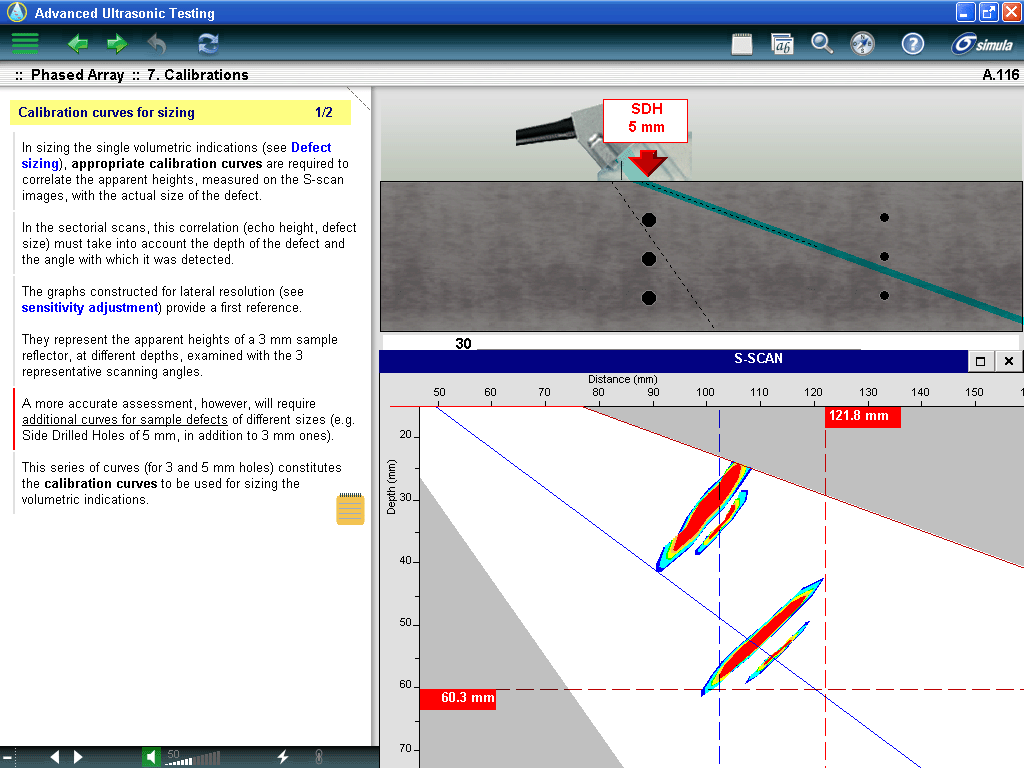Viewport: 1024px width, 768px height.
Task: Click the refresh page icon in toolbar
Action: (x=208, y=44)
